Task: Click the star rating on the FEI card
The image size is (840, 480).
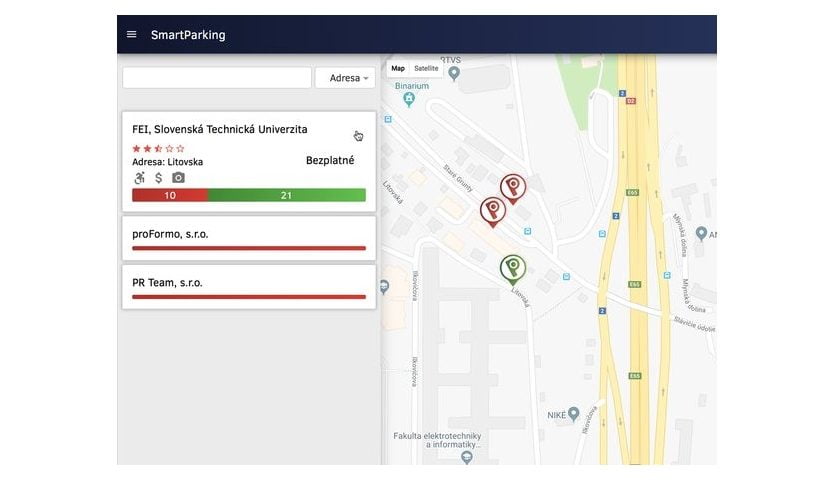Action: pyautogui.click(x=158, y=148)
